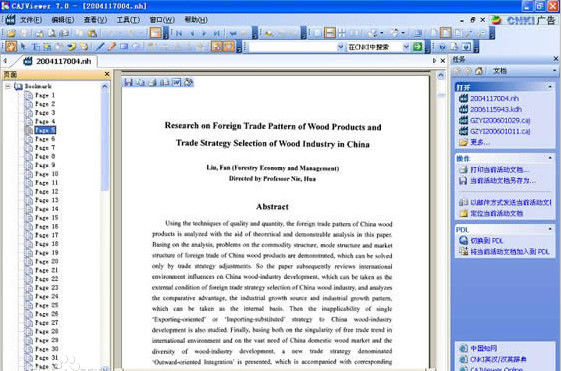562x371 pixels.
Task: Go to first page navigation button
Action: coord(179,33)
